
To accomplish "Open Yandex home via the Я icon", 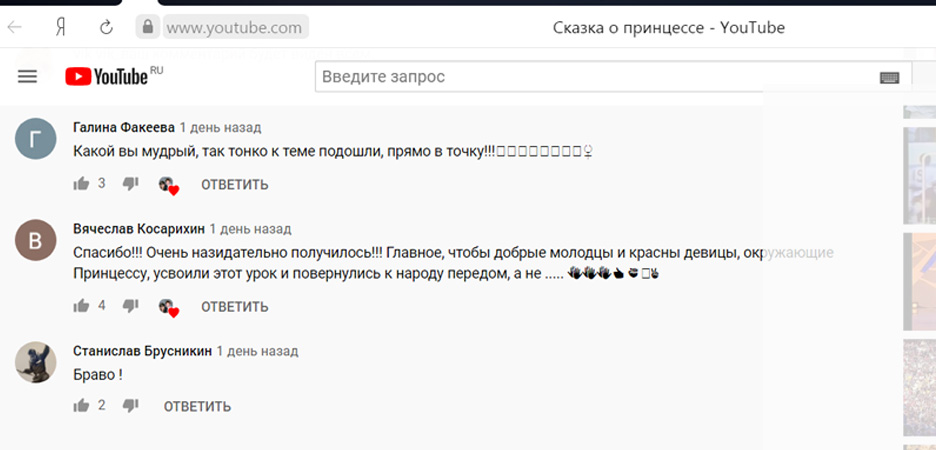I will [x=60, y=27].
